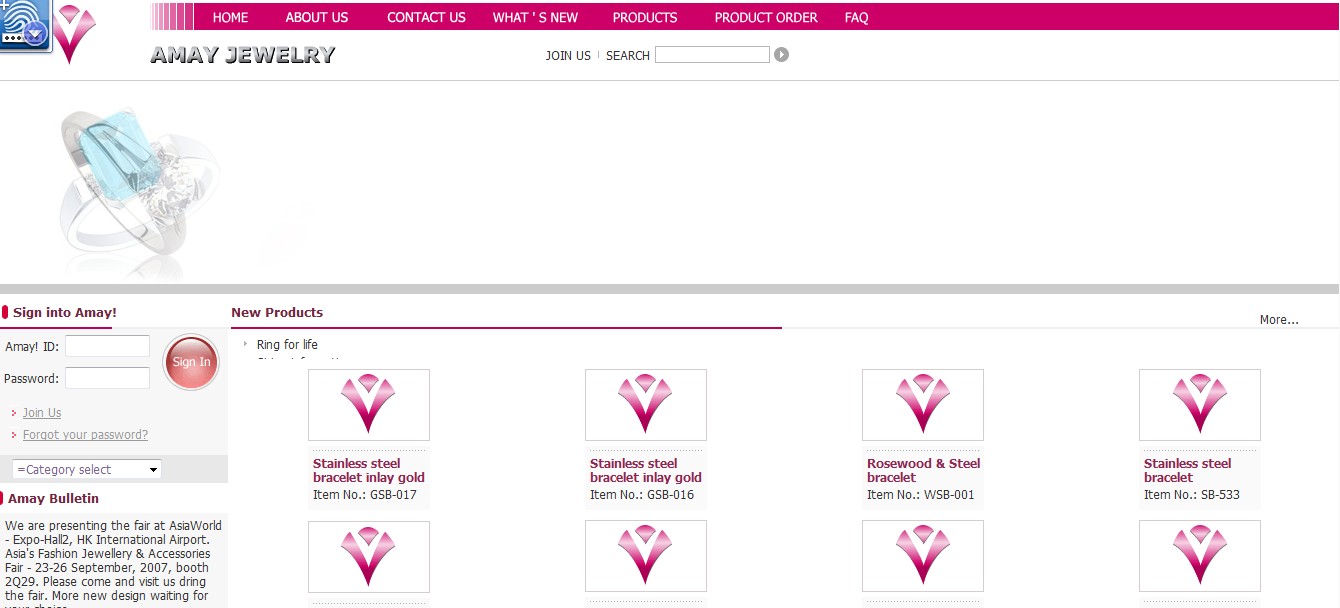Click the search go arrow button

pyautogui.click(x=781, y=55)
